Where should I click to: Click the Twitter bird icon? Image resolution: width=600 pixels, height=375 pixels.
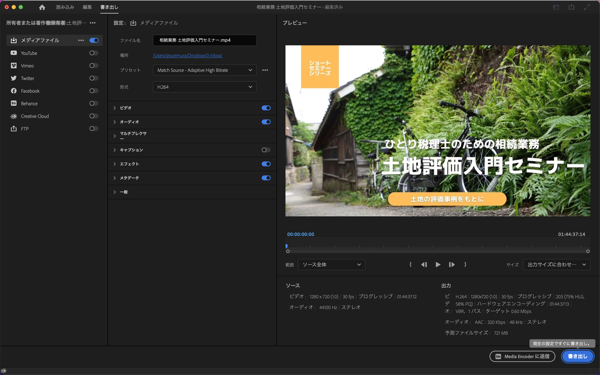coord(14,78)
